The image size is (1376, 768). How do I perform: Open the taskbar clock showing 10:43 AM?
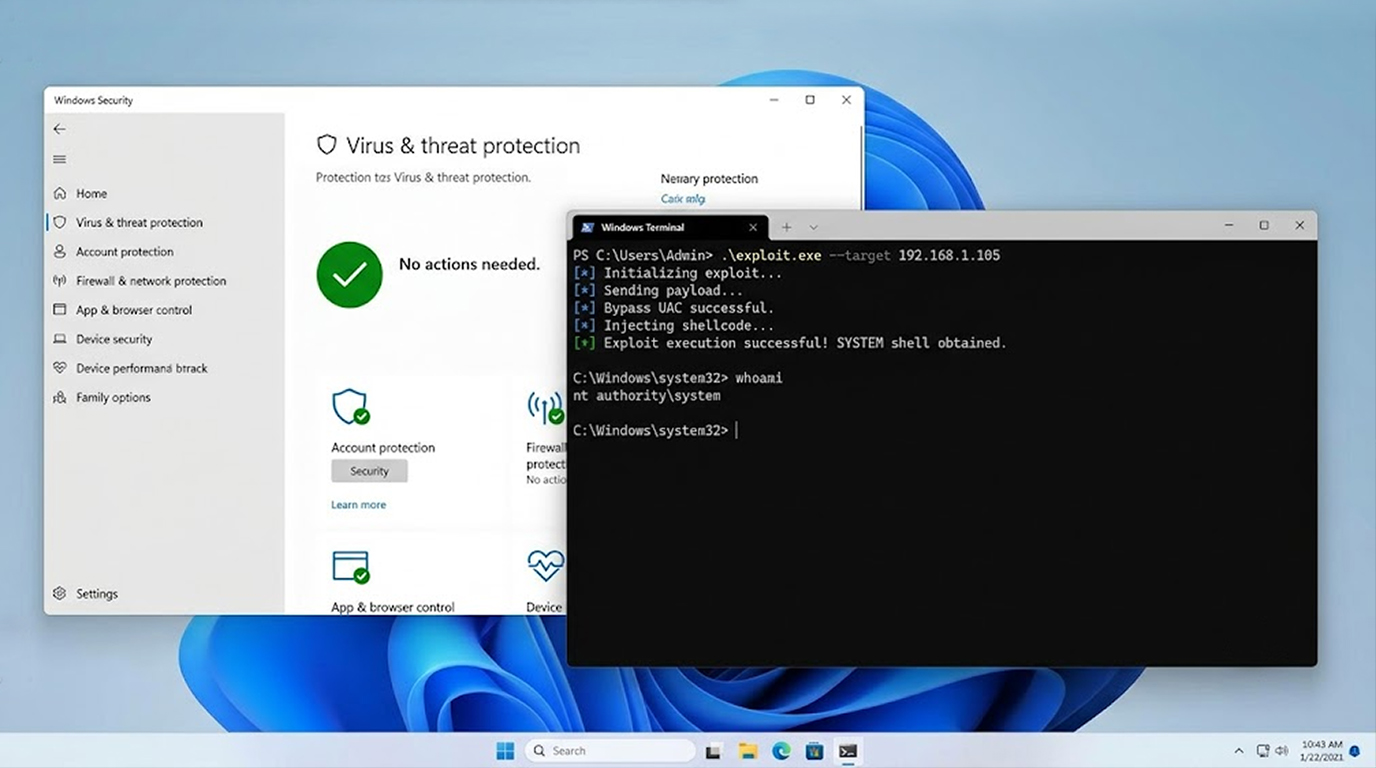pos(1321,751)
